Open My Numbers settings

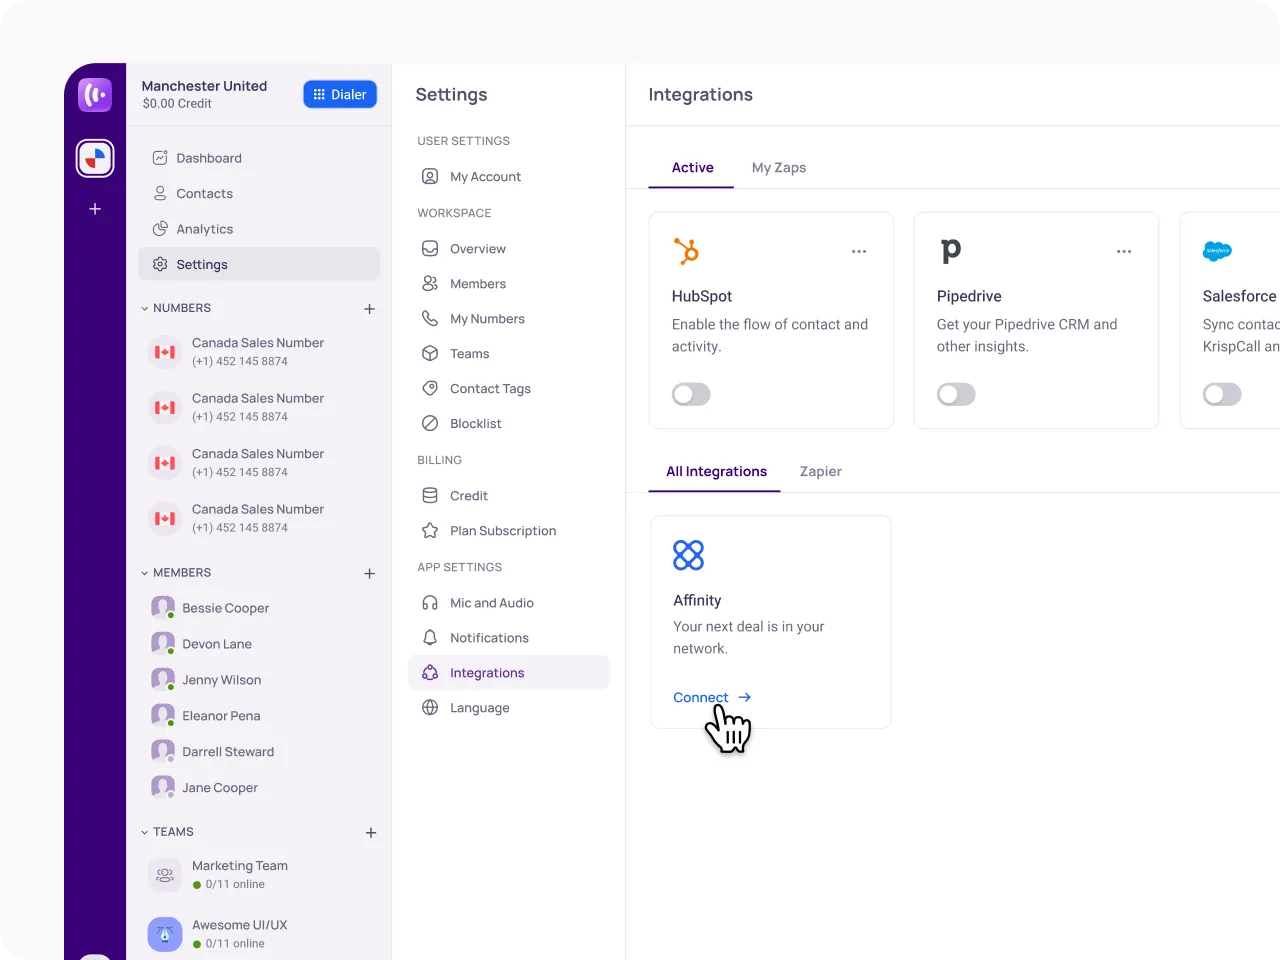point(473,319)
